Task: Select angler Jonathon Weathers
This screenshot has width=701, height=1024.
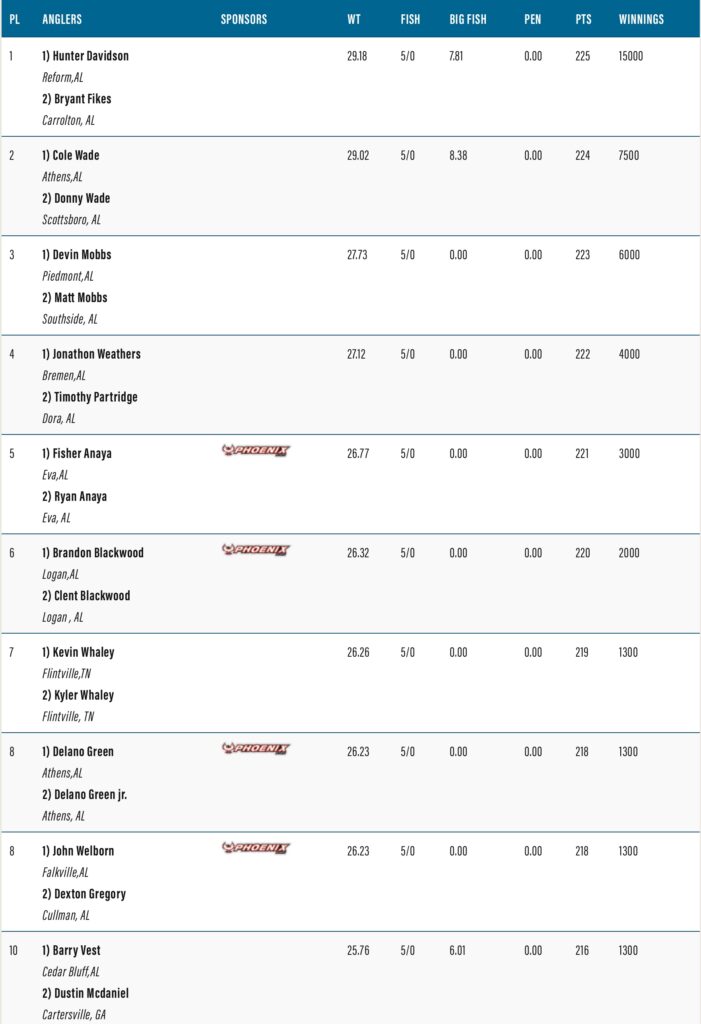Action: coord(96,354)
